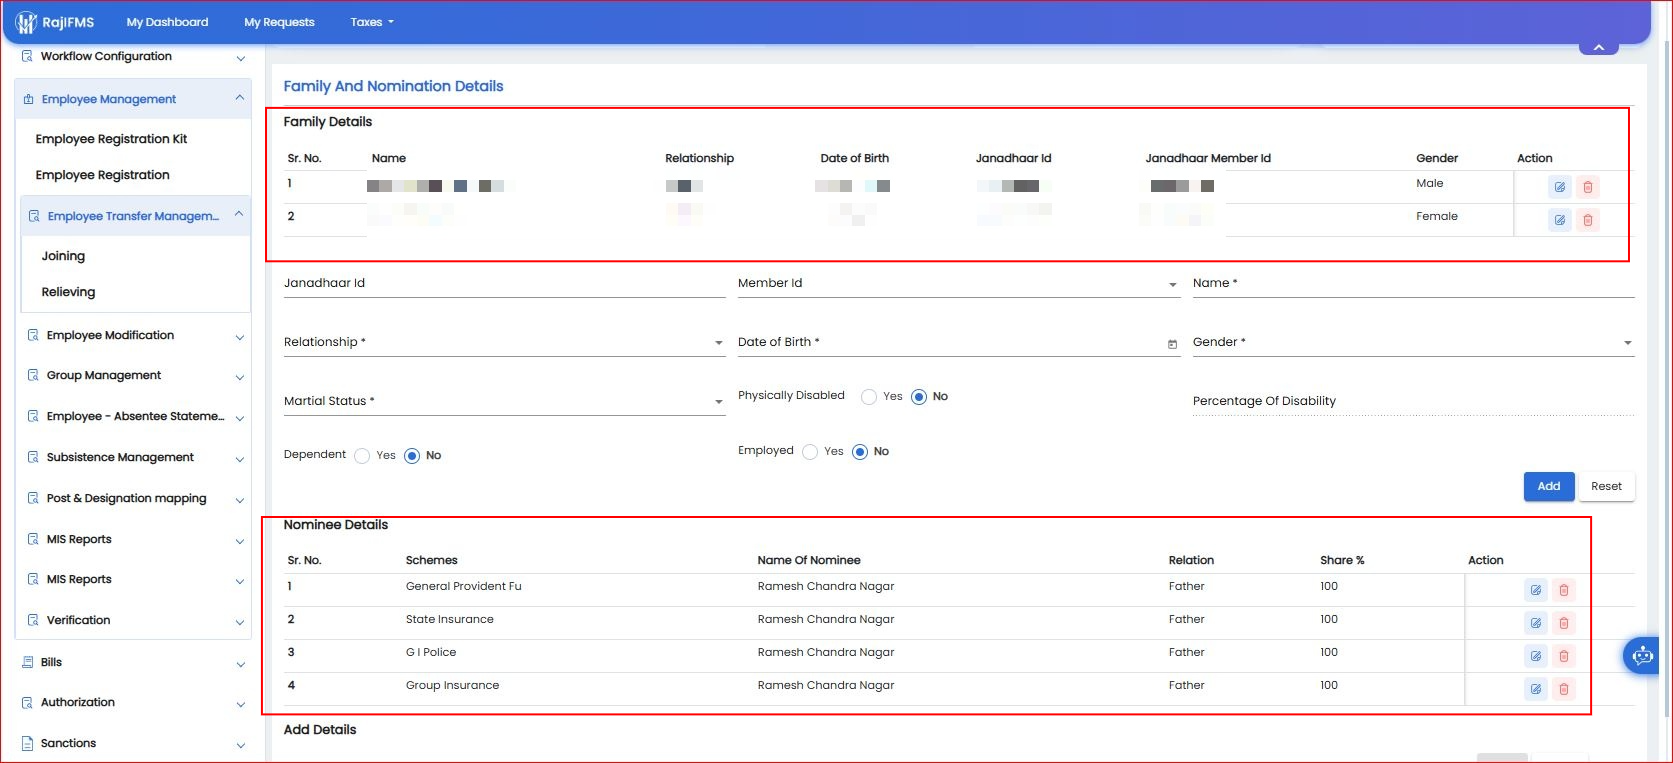Edit Group Insurance nominee row
Image resolution: width=1673 pixels, height=763 pixels.
pyautogui.click(x=1535, y=689)
